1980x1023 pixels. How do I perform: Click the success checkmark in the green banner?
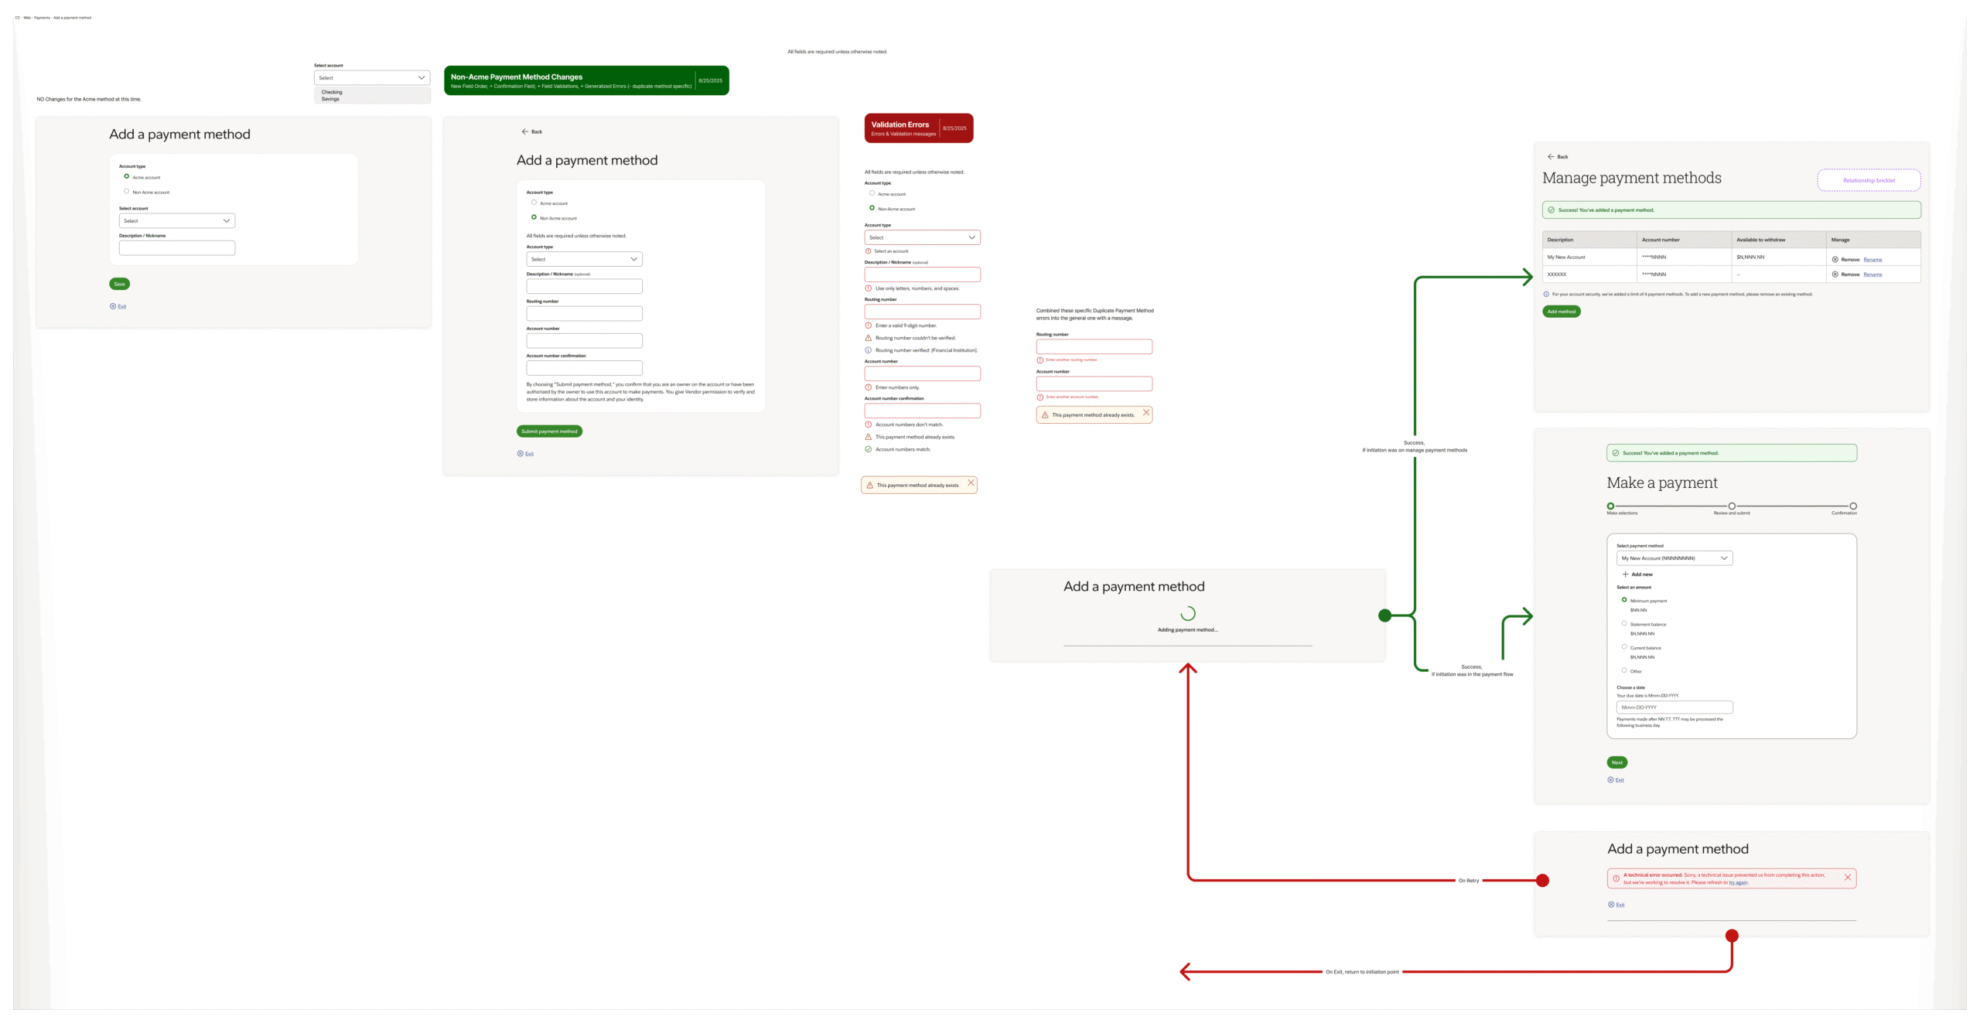pos(1551,210)
